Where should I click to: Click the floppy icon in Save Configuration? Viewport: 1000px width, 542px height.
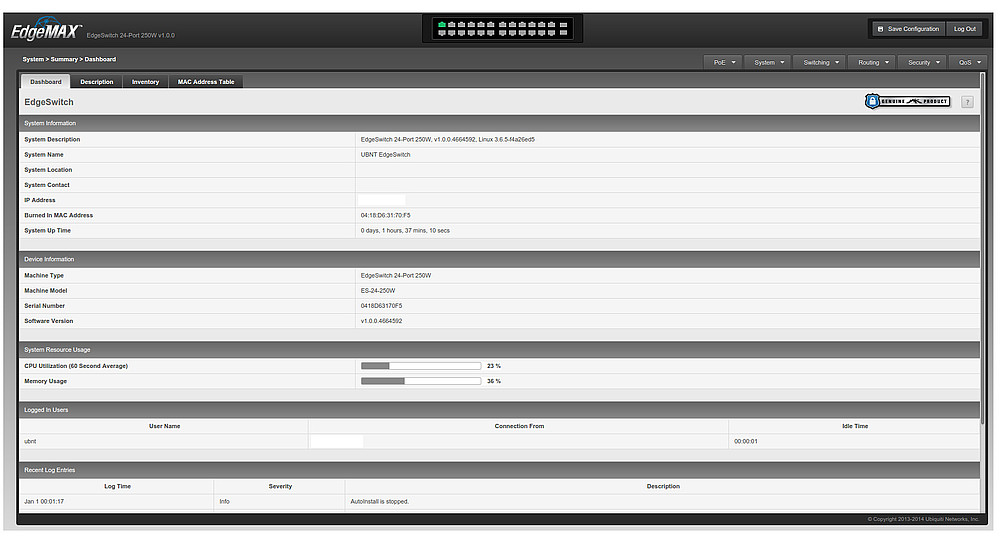coord(880,29)
